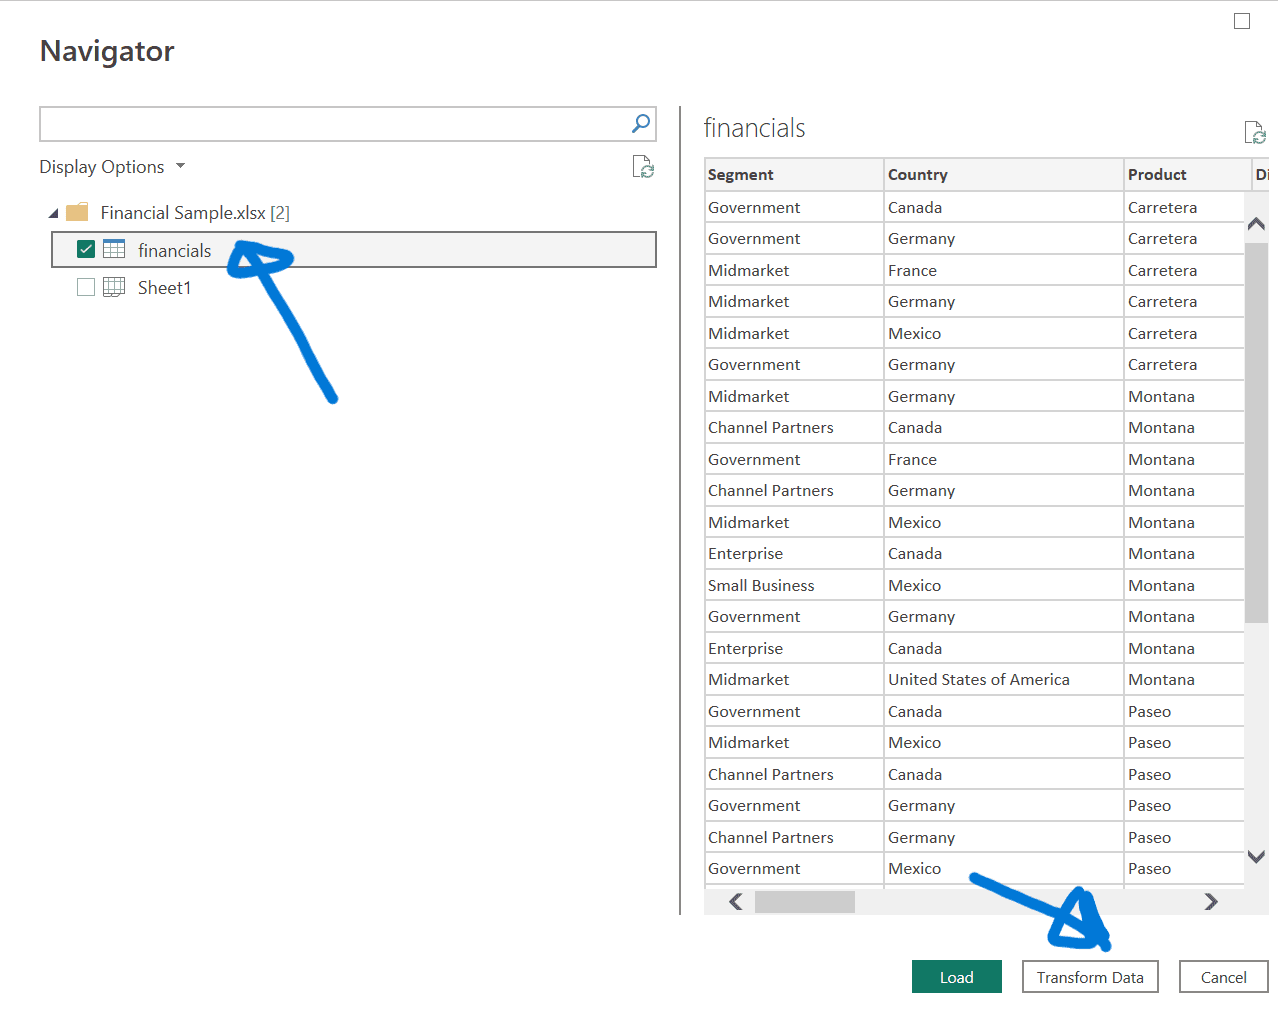1278x1014 pixels.
Task: Click the Transform Data button
Action: [x=1089, y=977]
